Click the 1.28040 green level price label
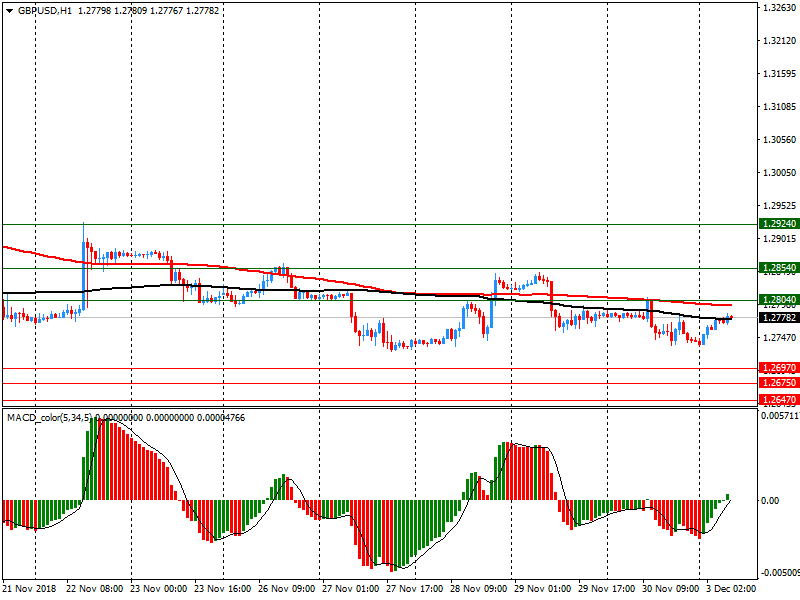Screen dimensions: 800x600 (x=778, y=300)
